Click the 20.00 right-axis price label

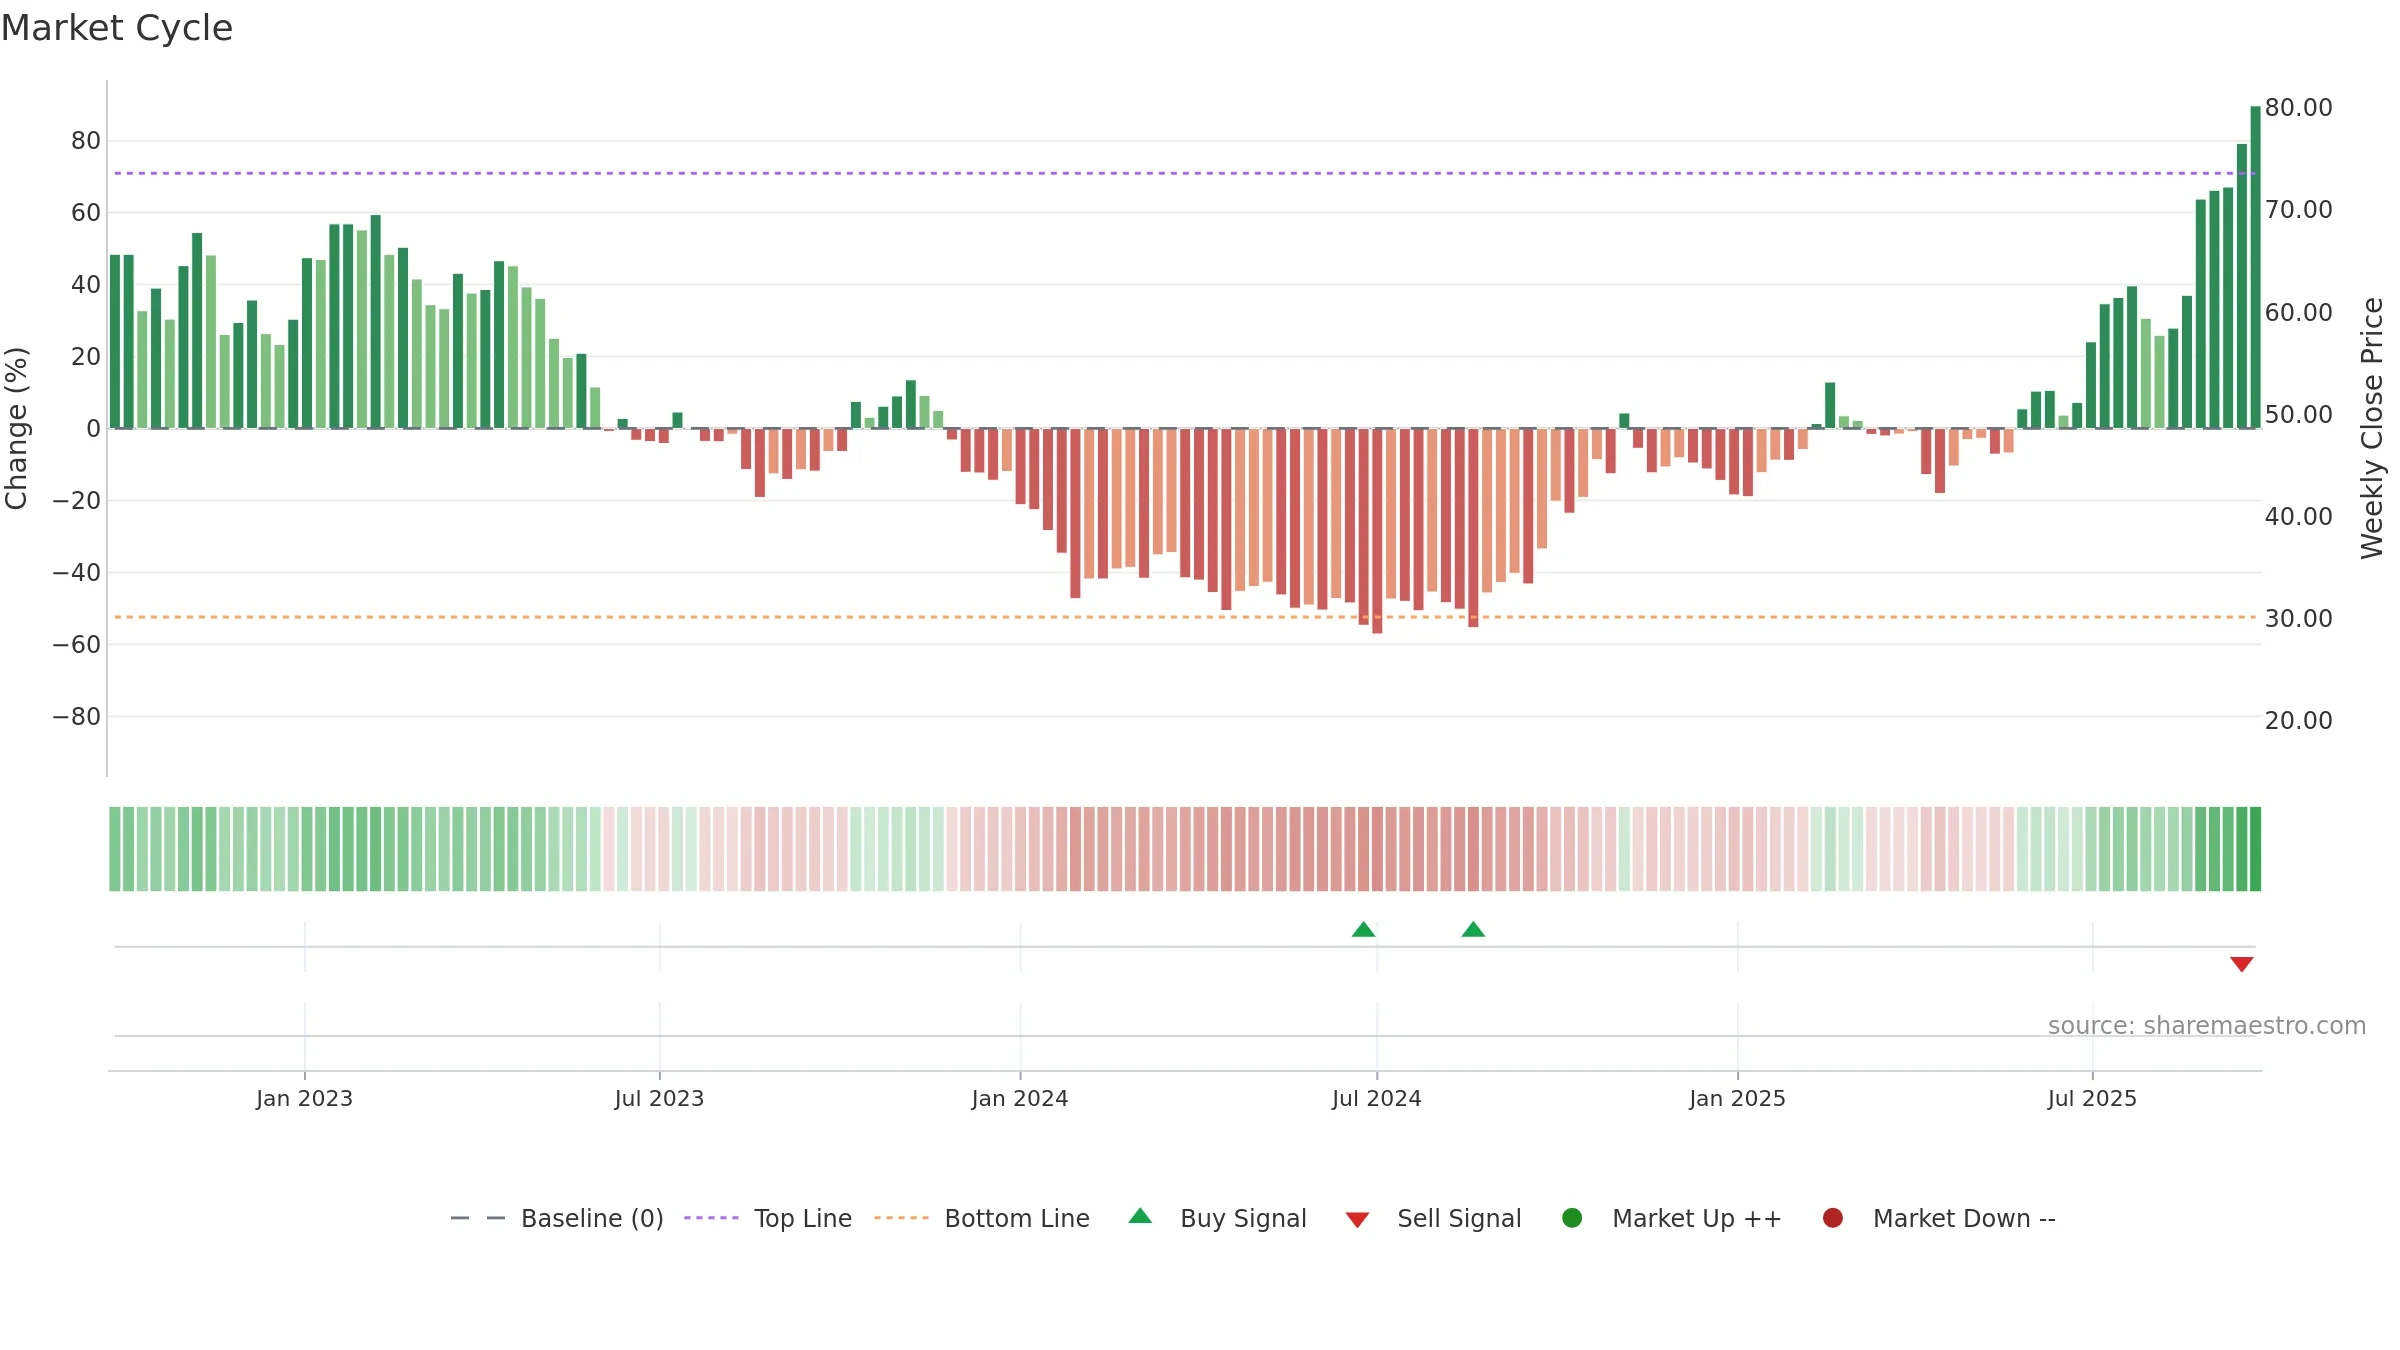pos(2298,721)
